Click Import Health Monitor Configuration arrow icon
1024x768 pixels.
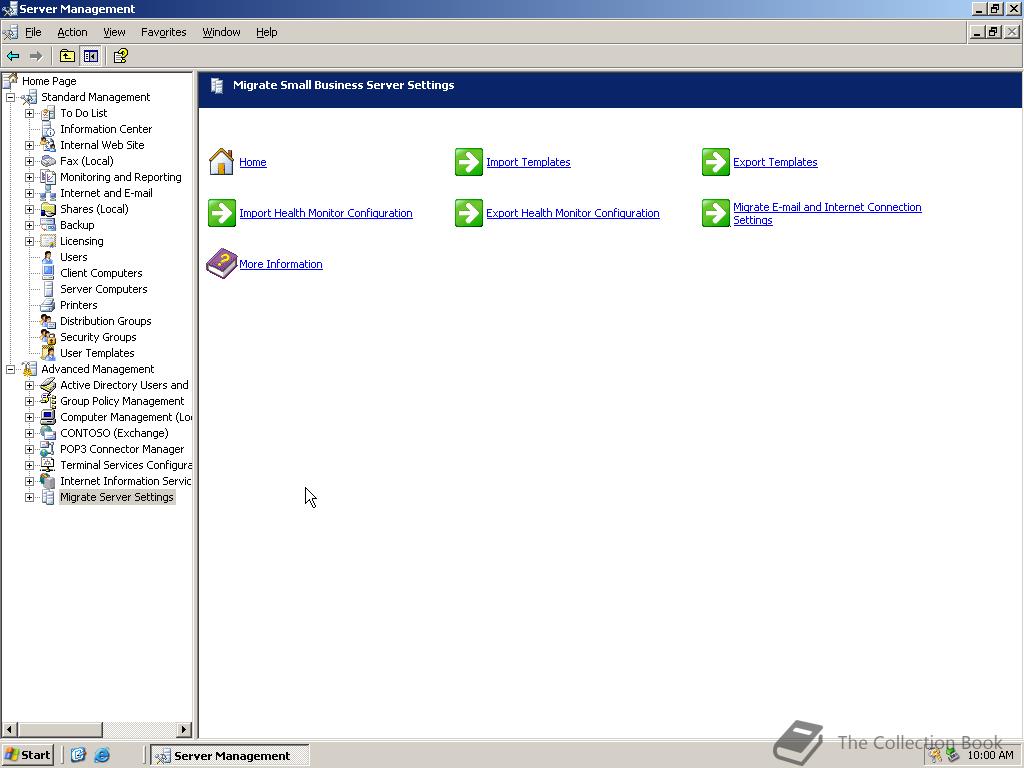(x=222, y=213)
